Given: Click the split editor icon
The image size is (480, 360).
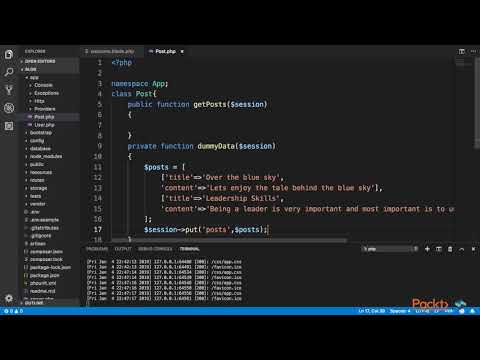Looking at the screenshot, I should click(x=462, y=51).
